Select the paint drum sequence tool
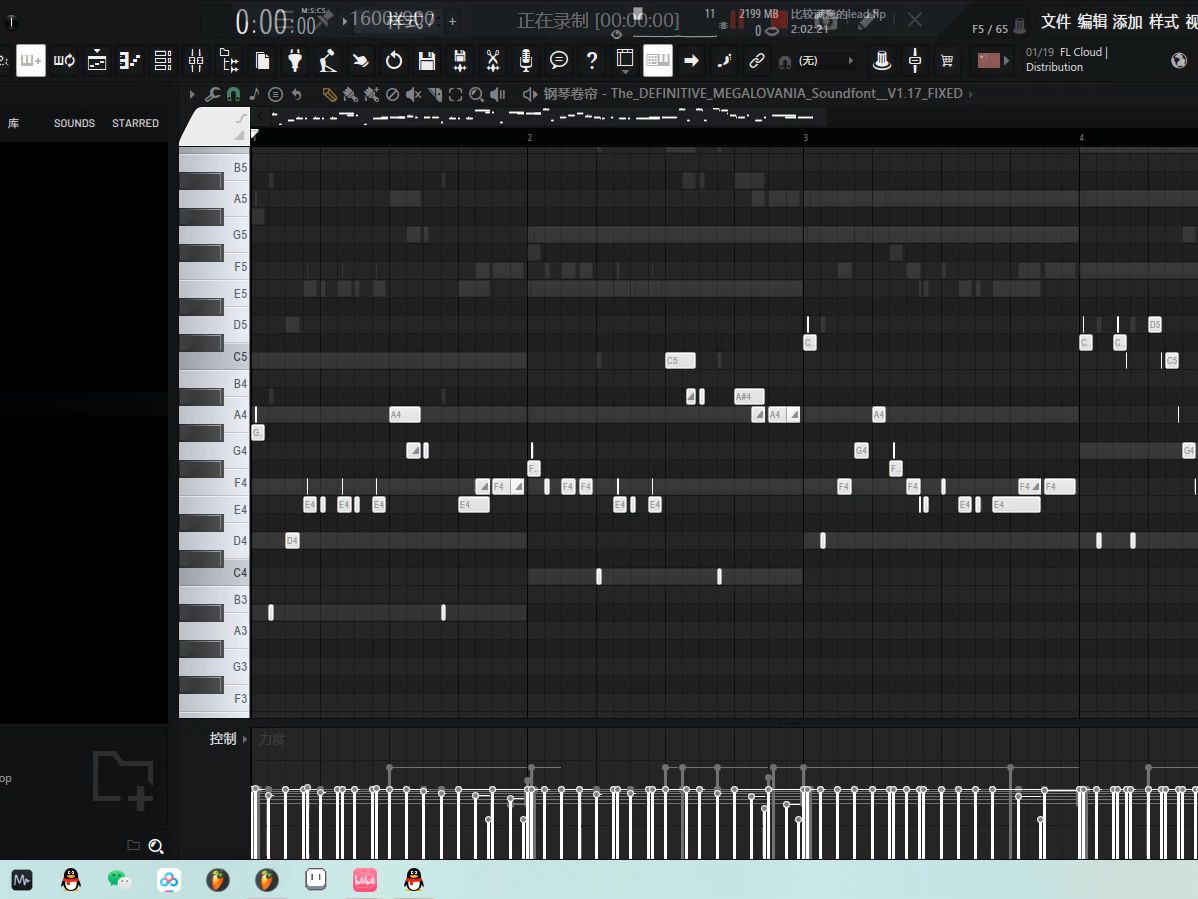 [371, 94]
